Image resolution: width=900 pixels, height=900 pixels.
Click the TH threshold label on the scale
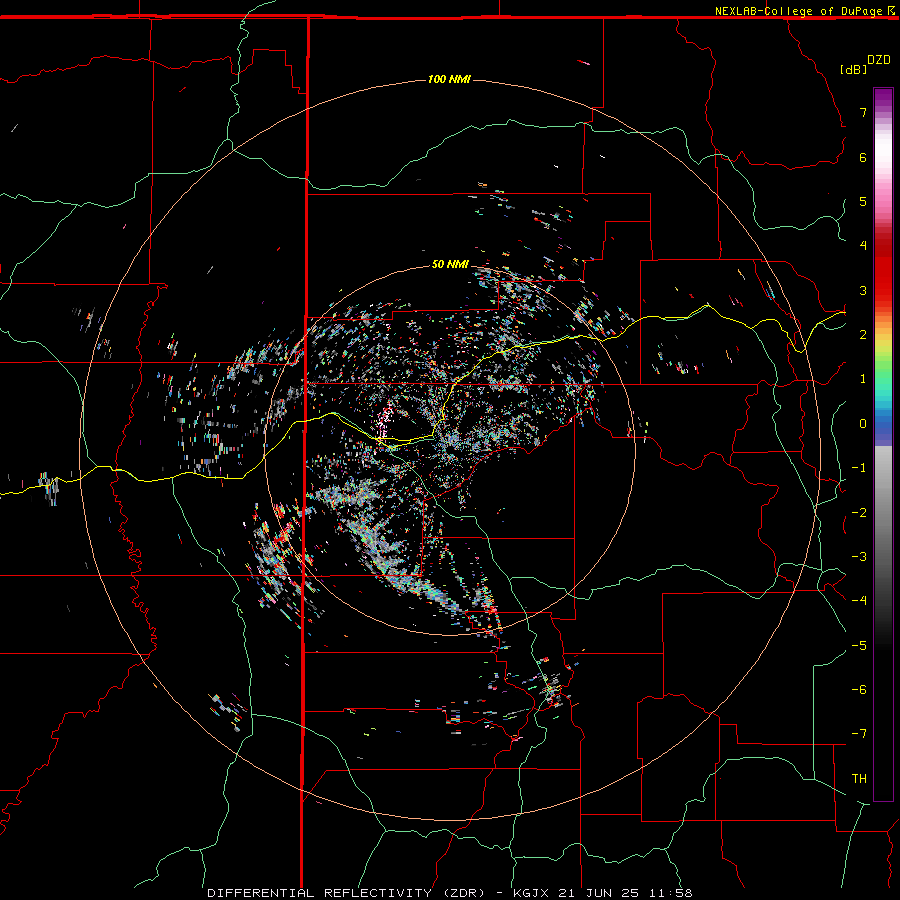(859, 779)
